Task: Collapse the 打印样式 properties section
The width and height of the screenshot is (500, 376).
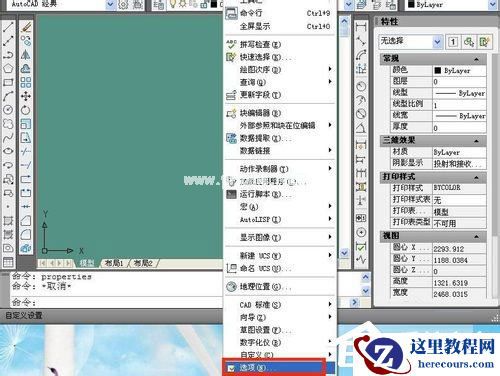Action: pyautogui.click(x=476, y=177)
